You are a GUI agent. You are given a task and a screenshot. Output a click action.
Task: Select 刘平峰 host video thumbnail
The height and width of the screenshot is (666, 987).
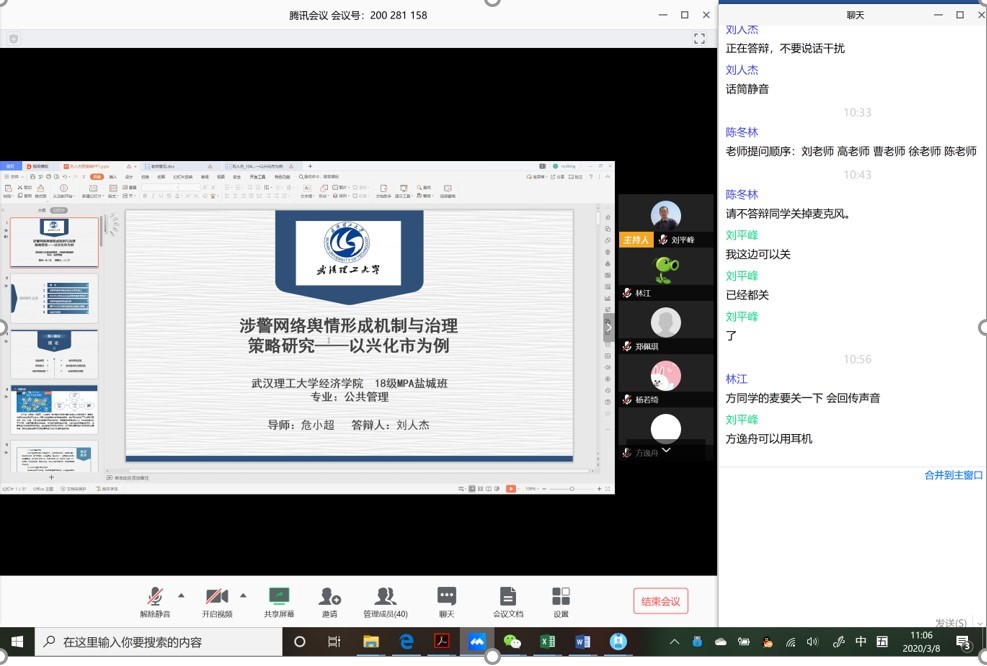tap(666, 220)
